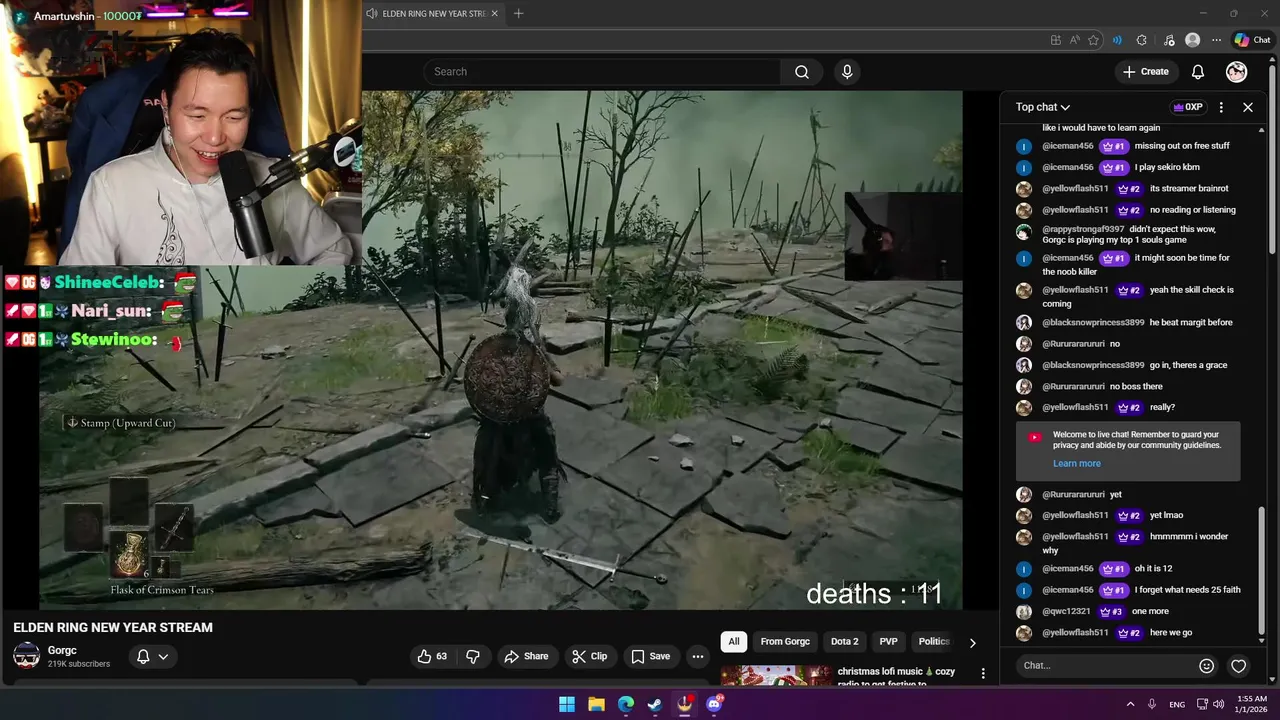Expand the Top chat mode dropdown
1280x720 pixels.
coord(1043,107)
